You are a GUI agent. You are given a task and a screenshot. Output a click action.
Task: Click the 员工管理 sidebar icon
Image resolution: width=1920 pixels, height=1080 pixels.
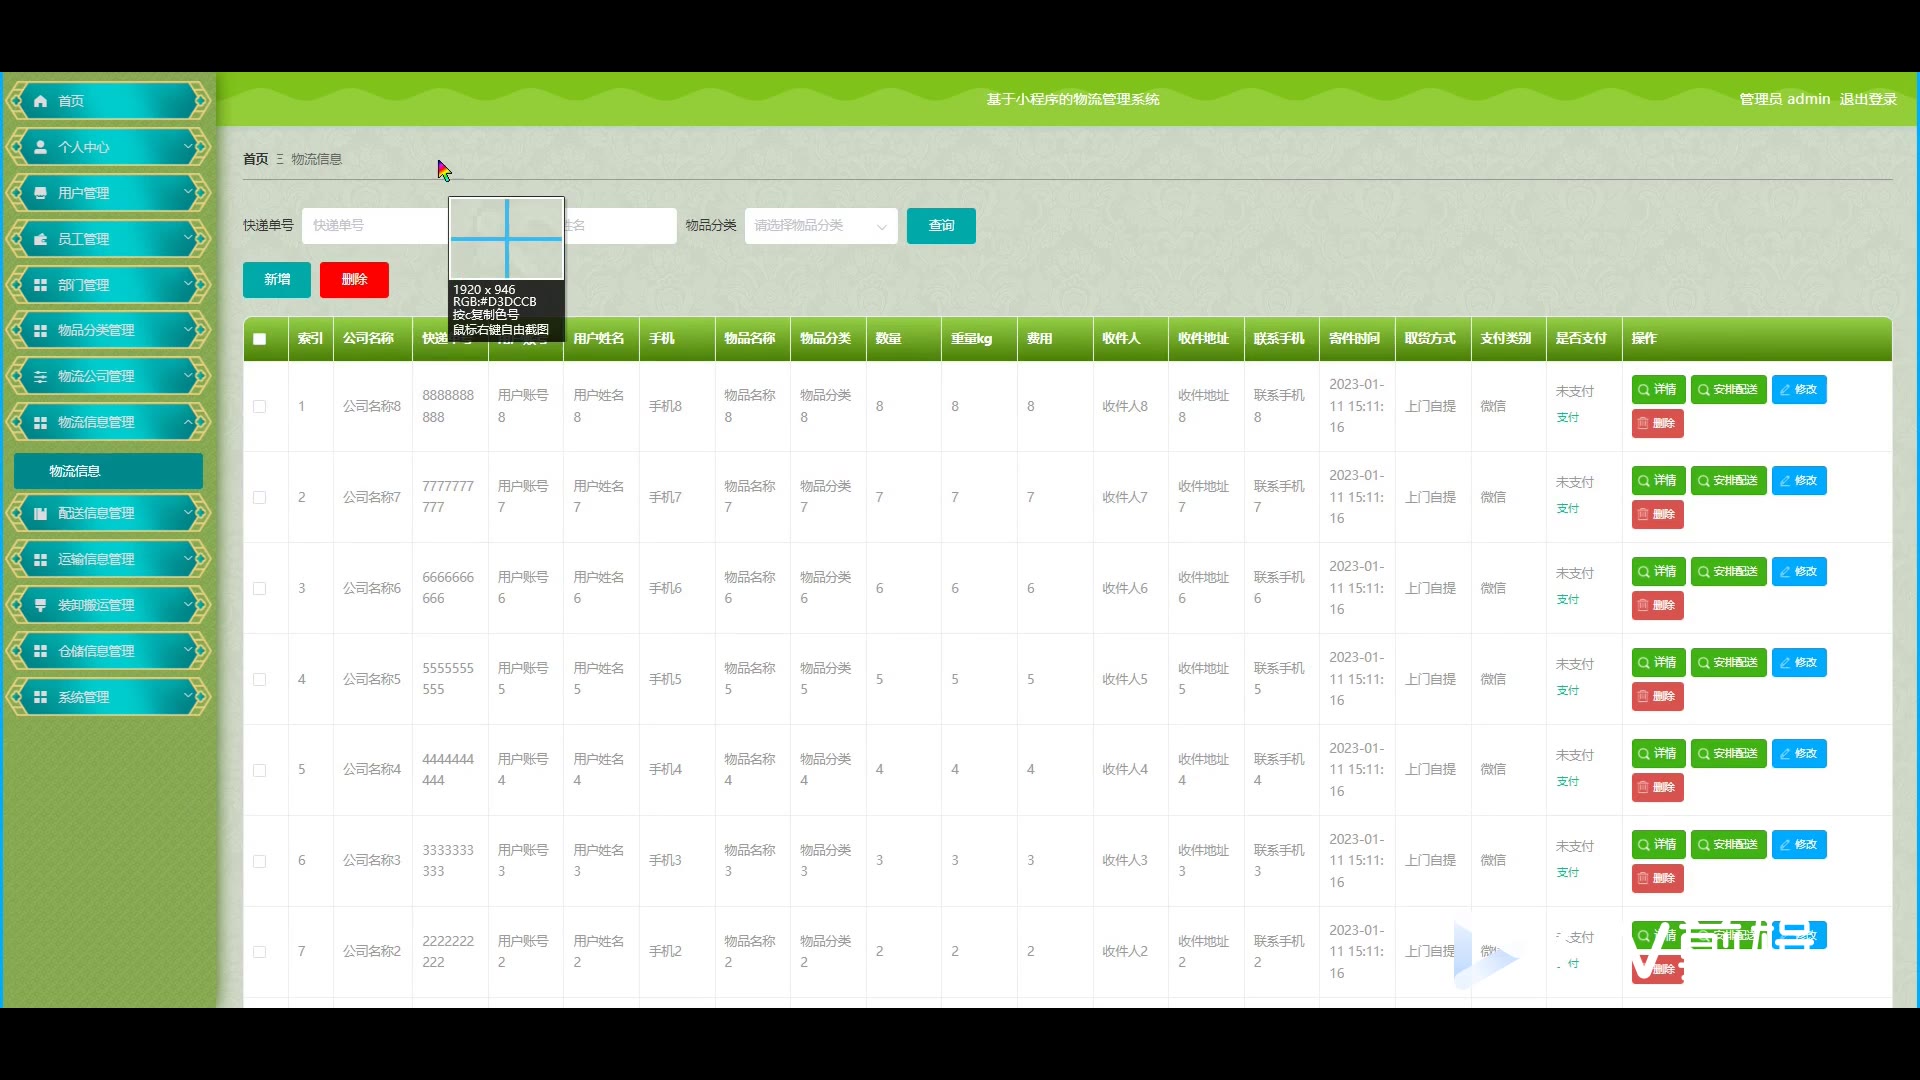[40, 239]
